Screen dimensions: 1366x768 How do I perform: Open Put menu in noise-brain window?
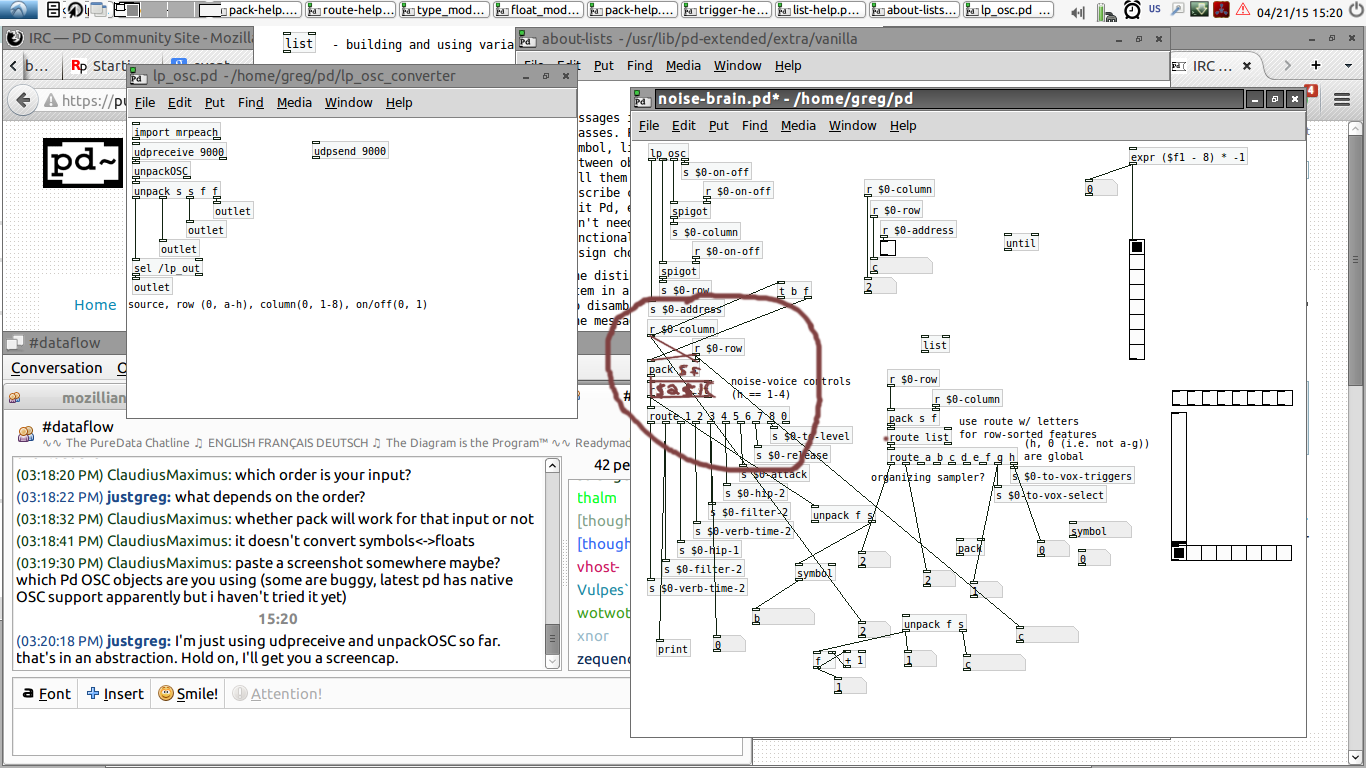[x=719, y=125]
